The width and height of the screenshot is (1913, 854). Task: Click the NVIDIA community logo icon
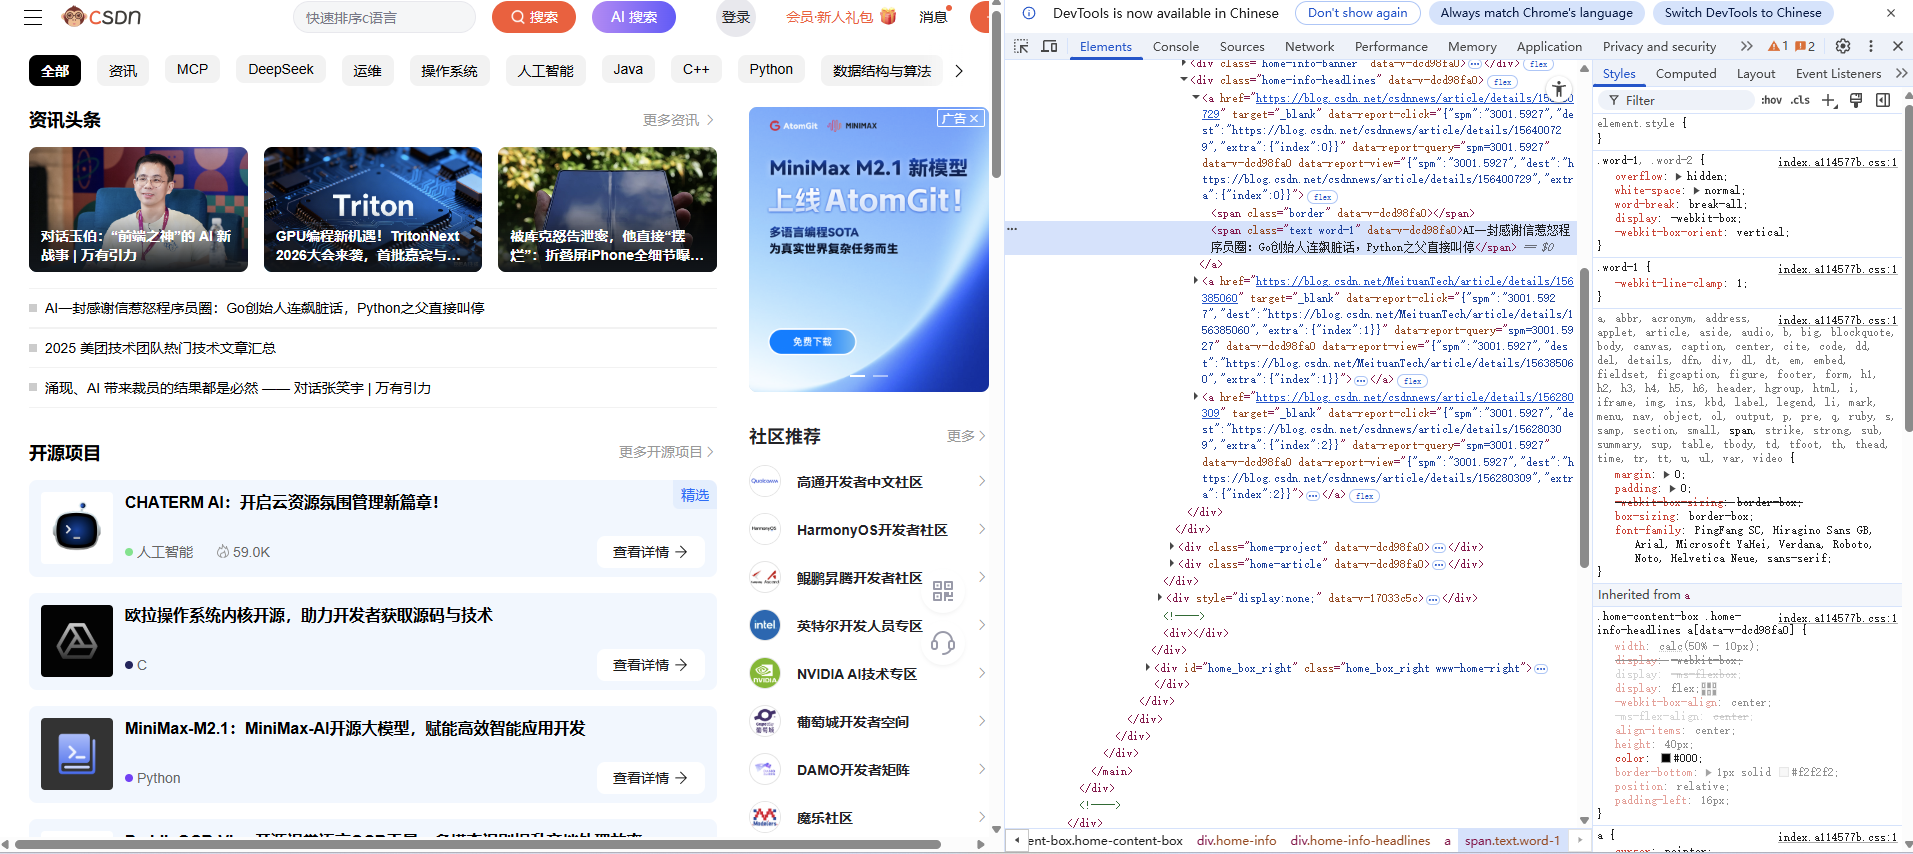[x=765, y=673]
